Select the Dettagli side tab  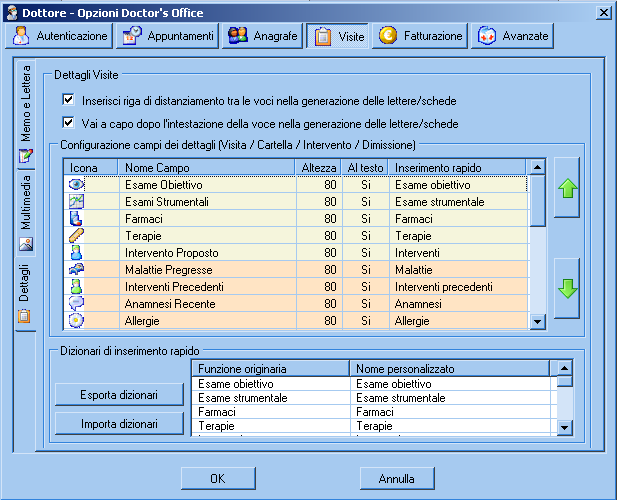click(x=25, y=293)
